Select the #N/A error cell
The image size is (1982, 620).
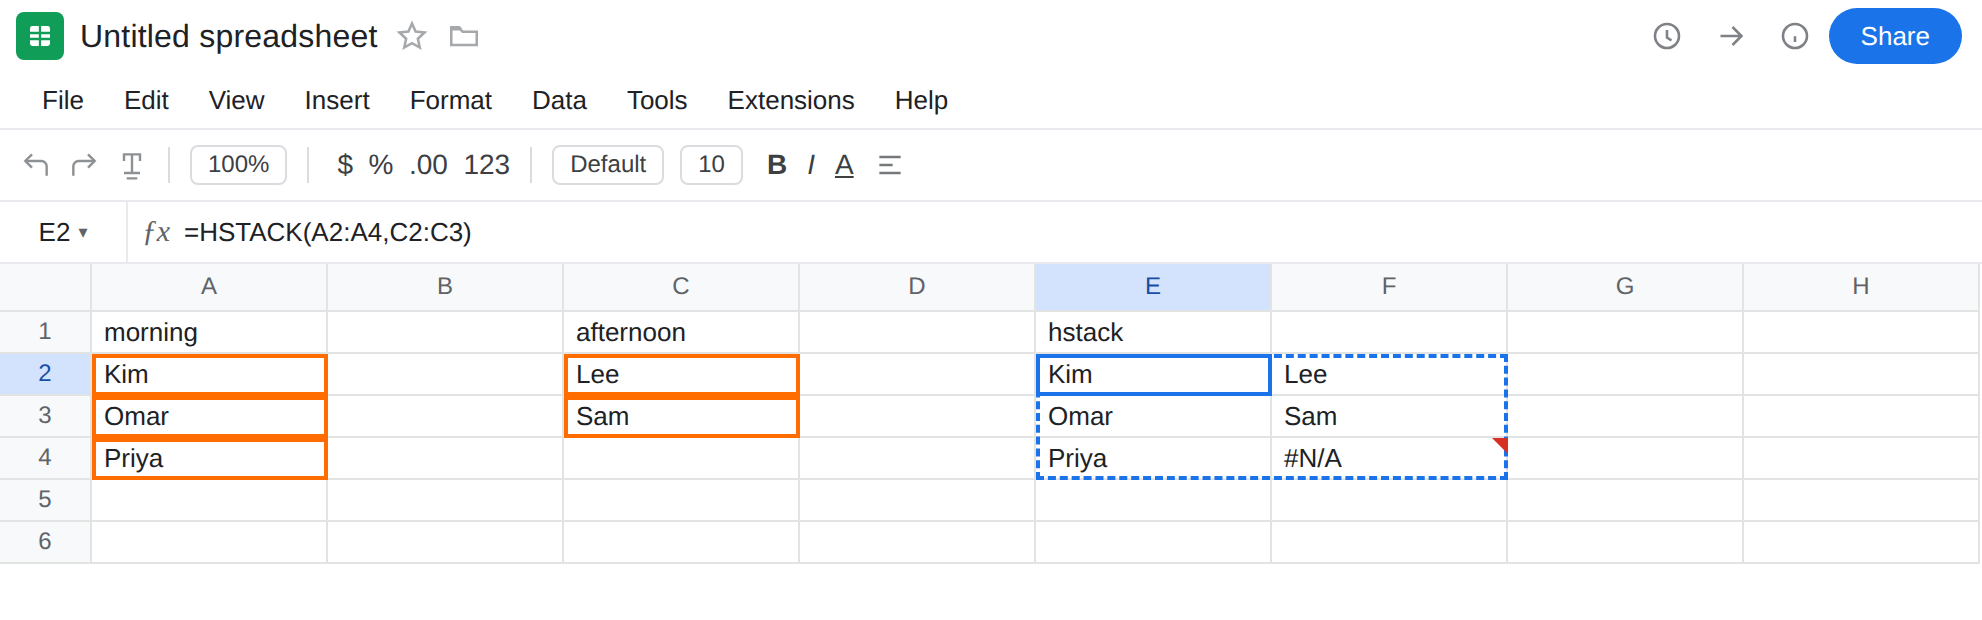1389,458
